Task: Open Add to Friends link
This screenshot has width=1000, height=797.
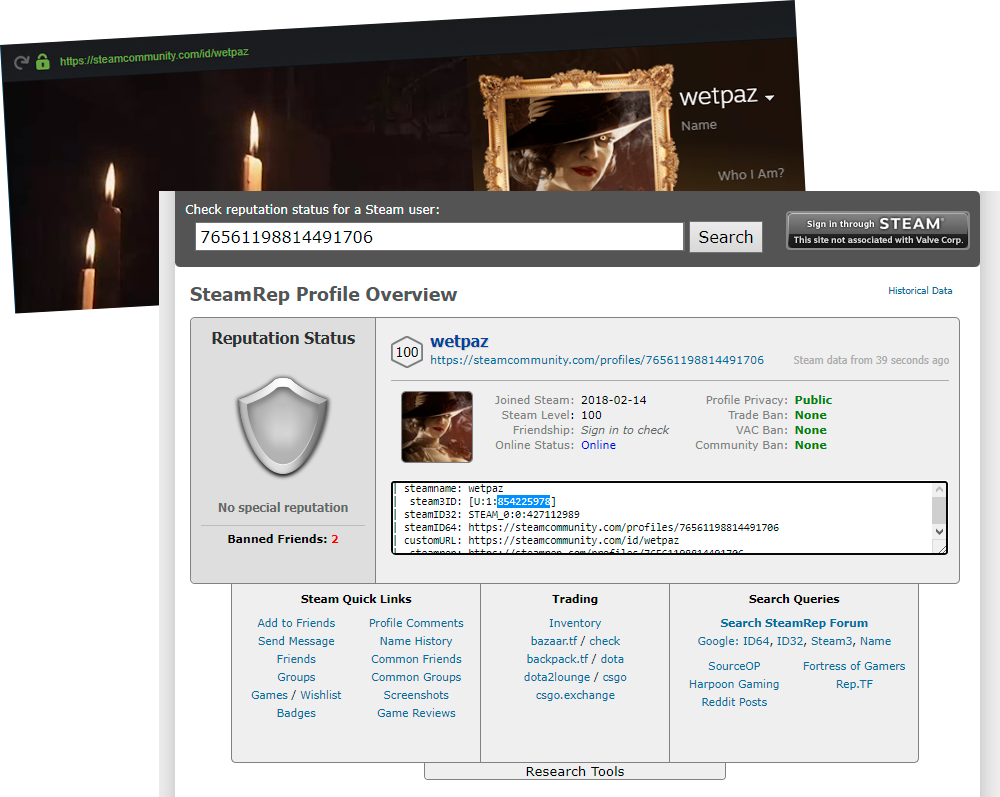Action: (x=296, y=623)
